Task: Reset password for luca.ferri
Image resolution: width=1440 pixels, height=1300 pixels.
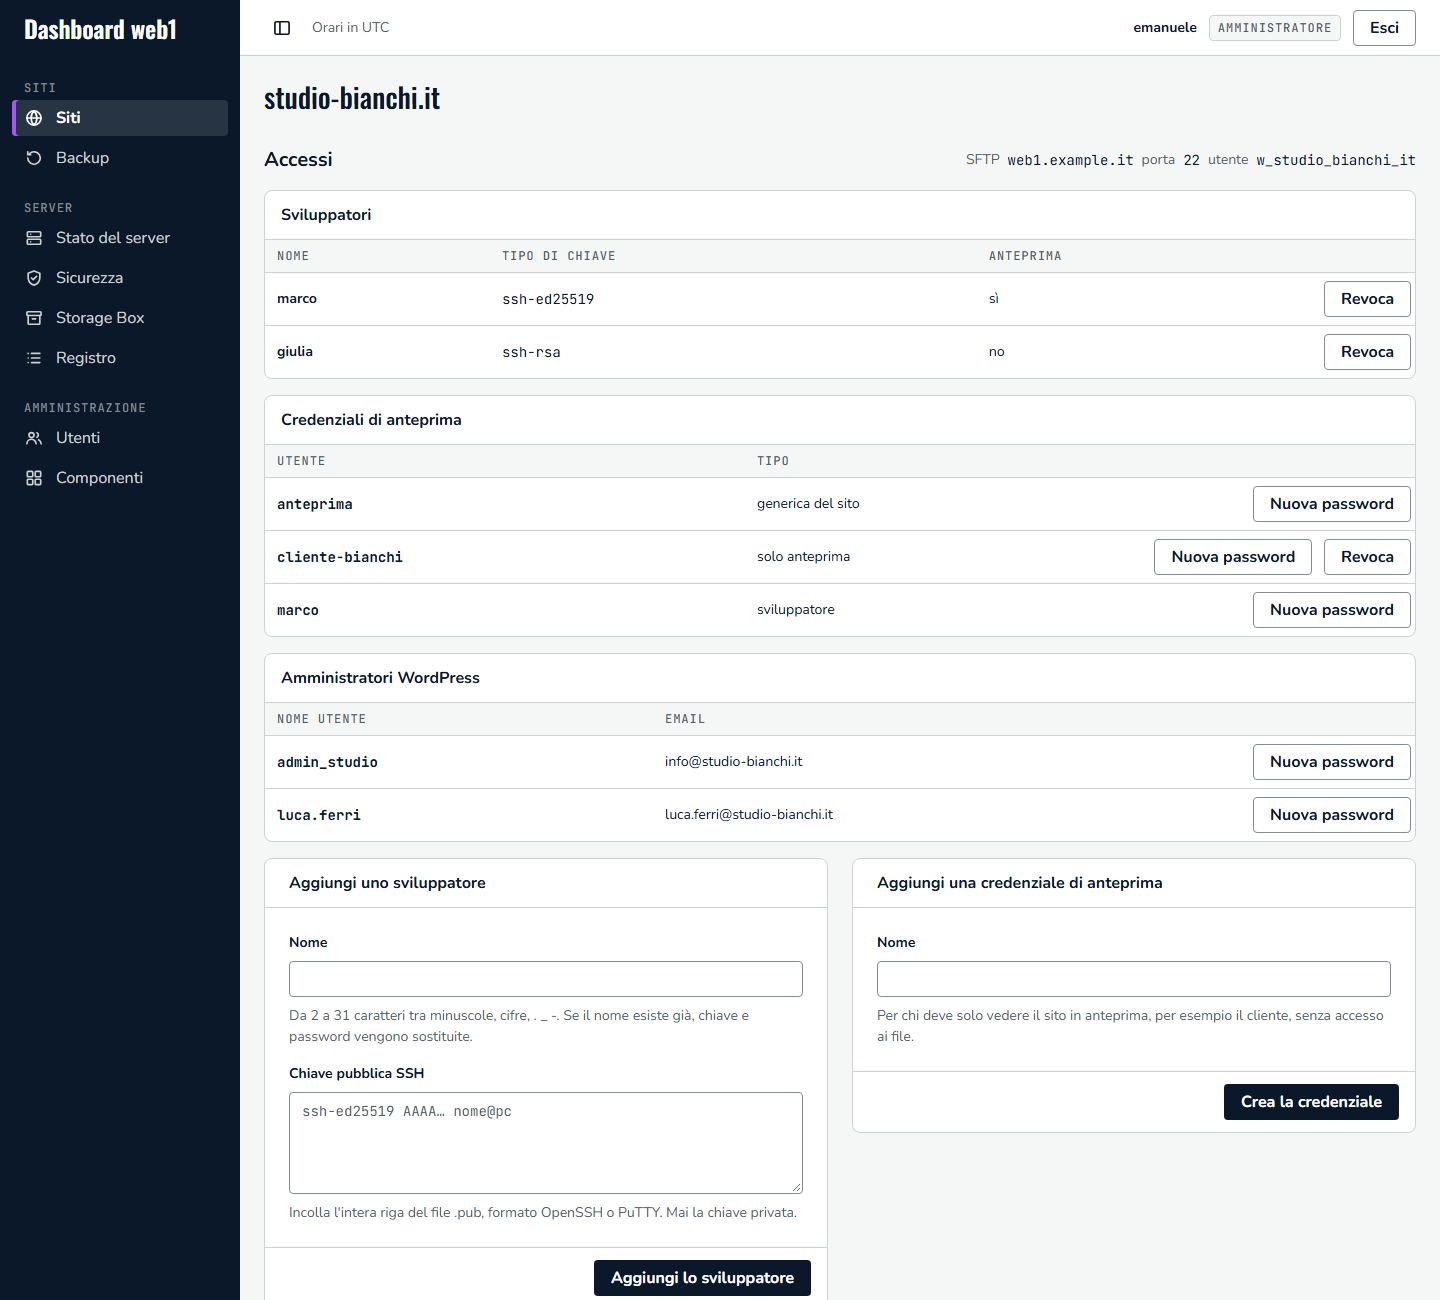Action: click(1332, 815)
